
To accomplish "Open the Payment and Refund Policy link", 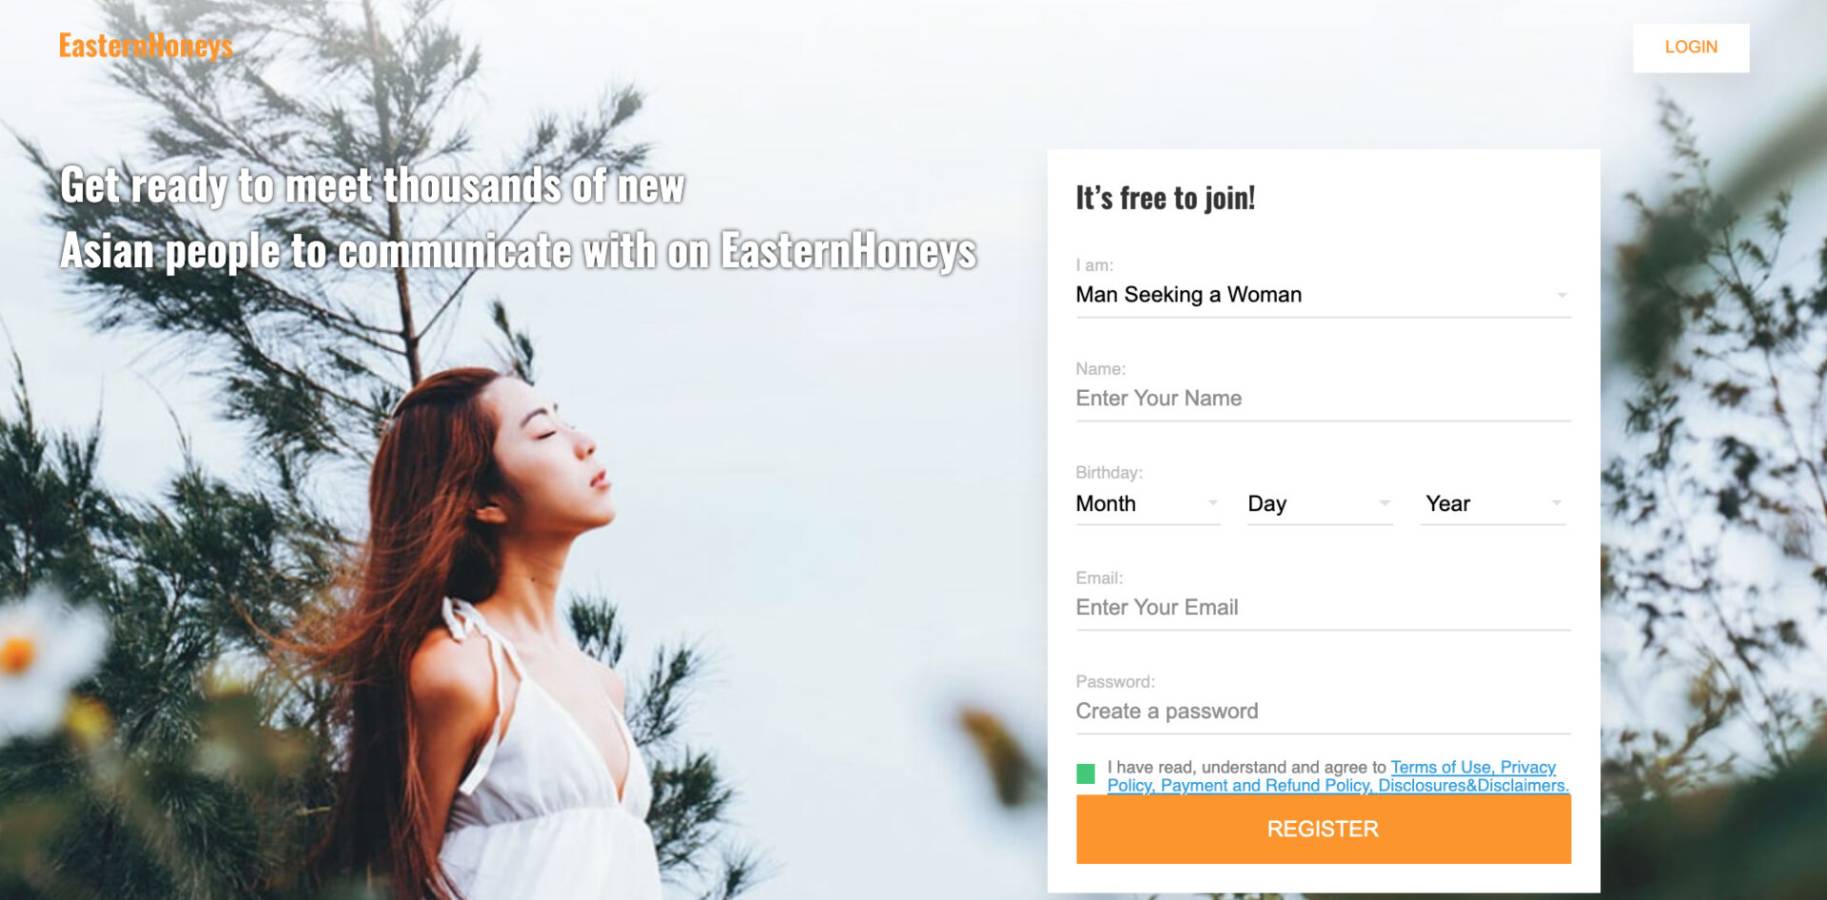I will (1265, 786).
